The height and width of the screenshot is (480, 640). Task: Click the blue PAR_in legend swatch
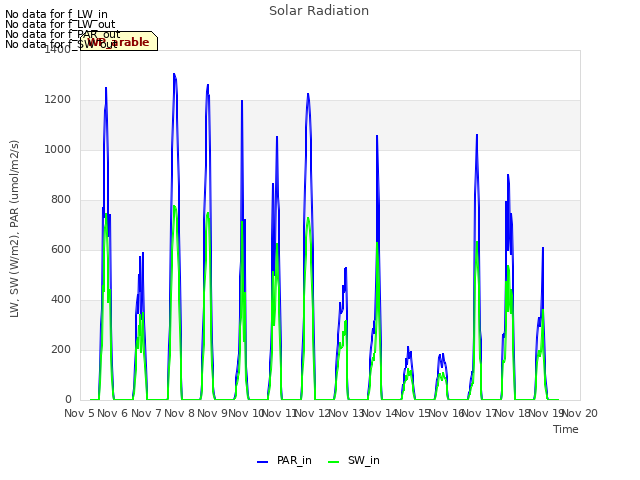262,462
